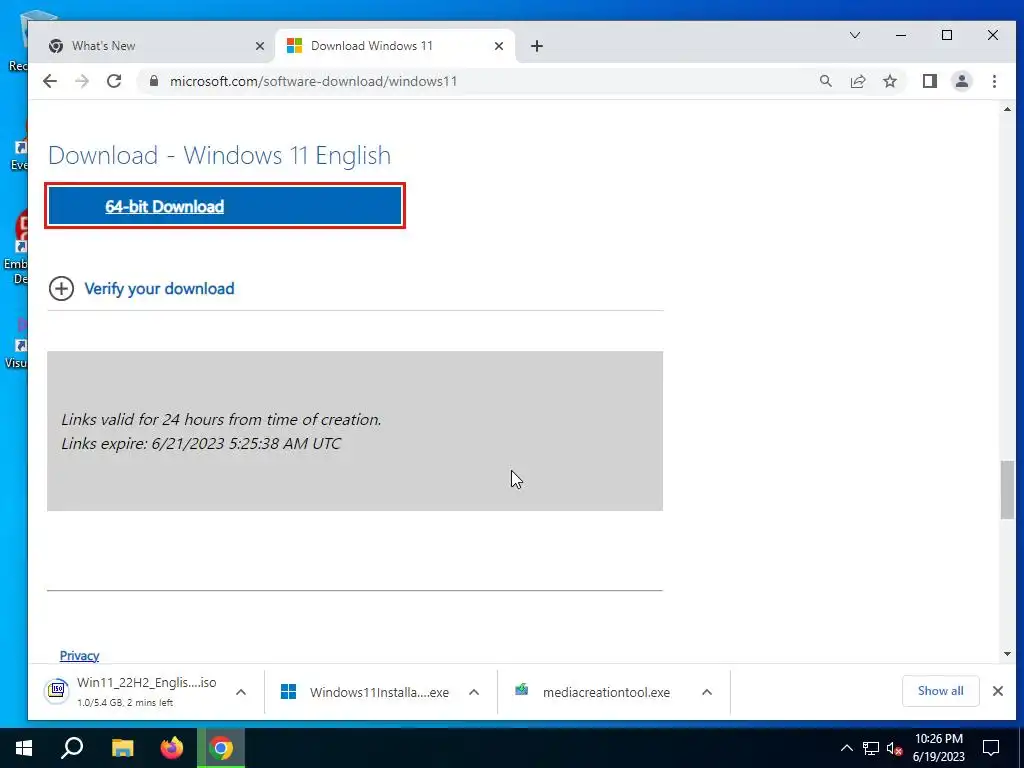Image resolution: width=1024 pixels, height=768 pixels.
Task: Open the Chrome side panel
Action: pos(929,81)
